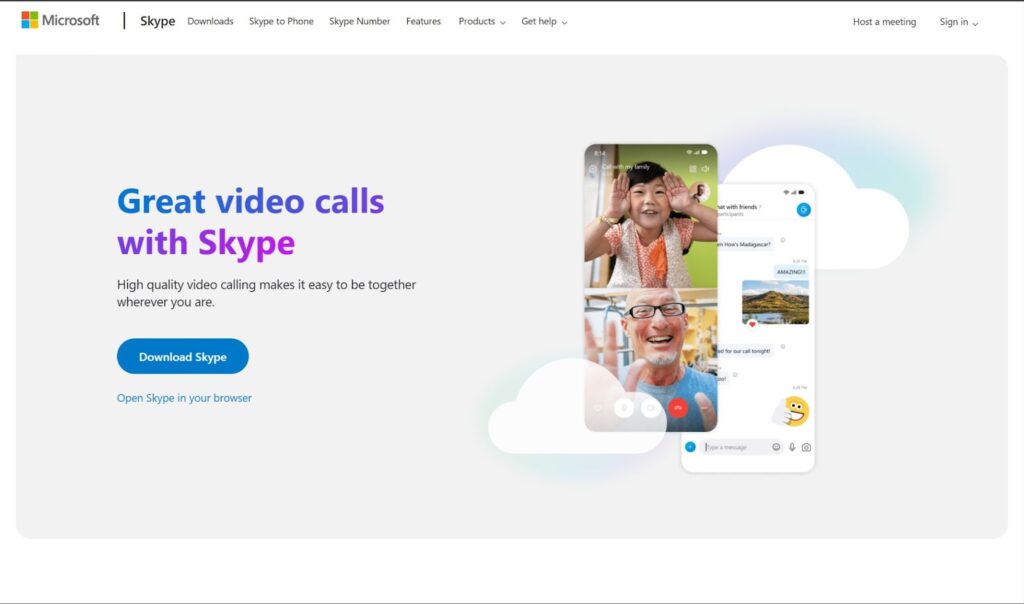Go to the Downloads page
1024x604 pixels.
(x=210, y=22)
